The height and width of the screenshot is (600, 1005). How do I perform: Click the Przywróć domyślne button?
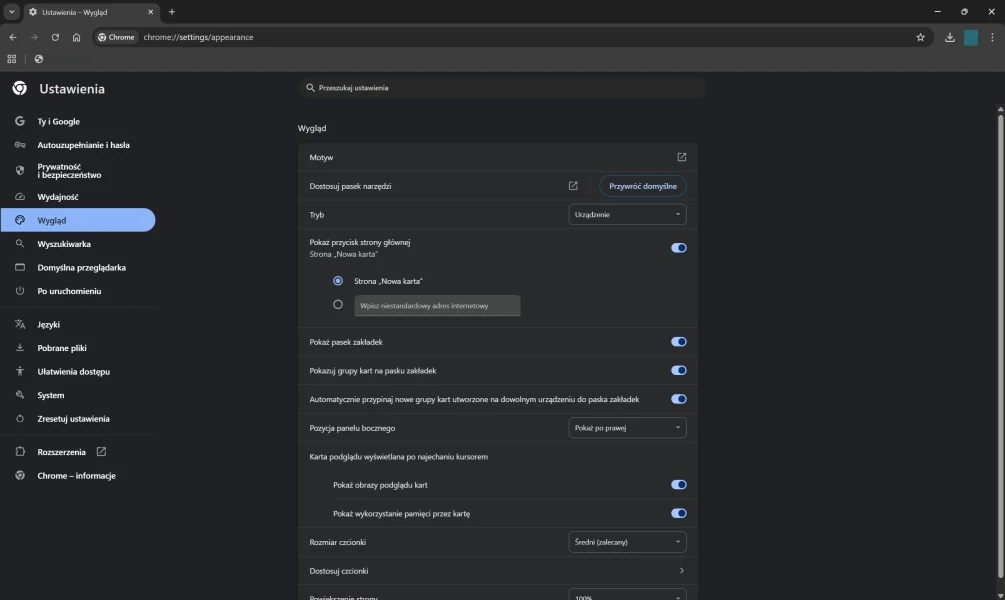pos(642,186)
